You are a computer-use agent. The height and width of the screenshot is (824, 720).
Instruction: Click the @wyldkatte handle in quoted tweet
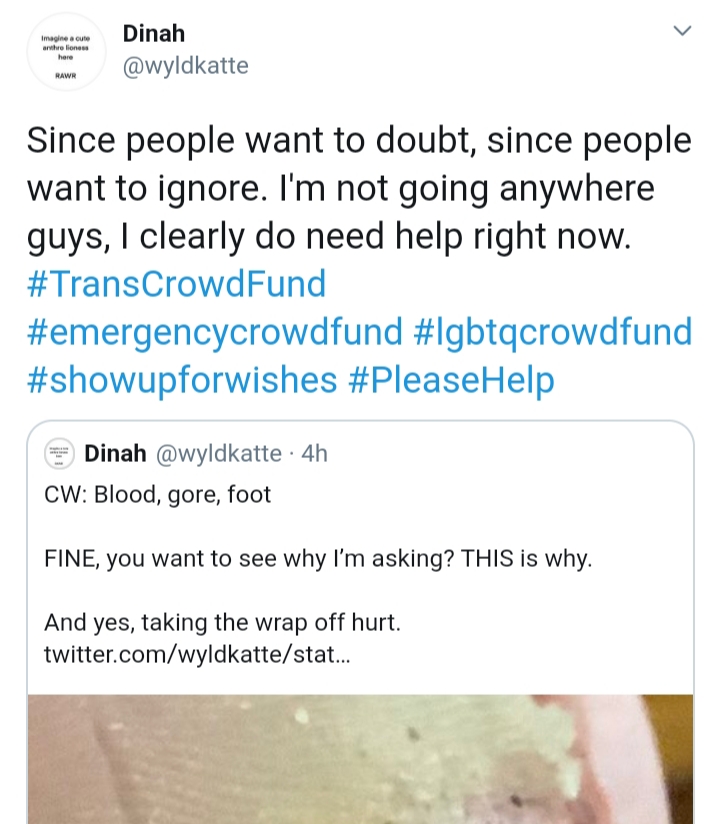coord(219,453)
